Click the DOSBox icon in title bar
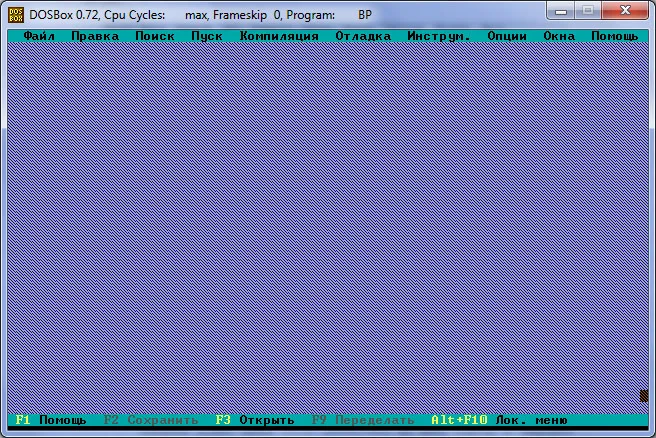This screenshot has height=438, width=656. pyautogui.click(x=16, y=15)
